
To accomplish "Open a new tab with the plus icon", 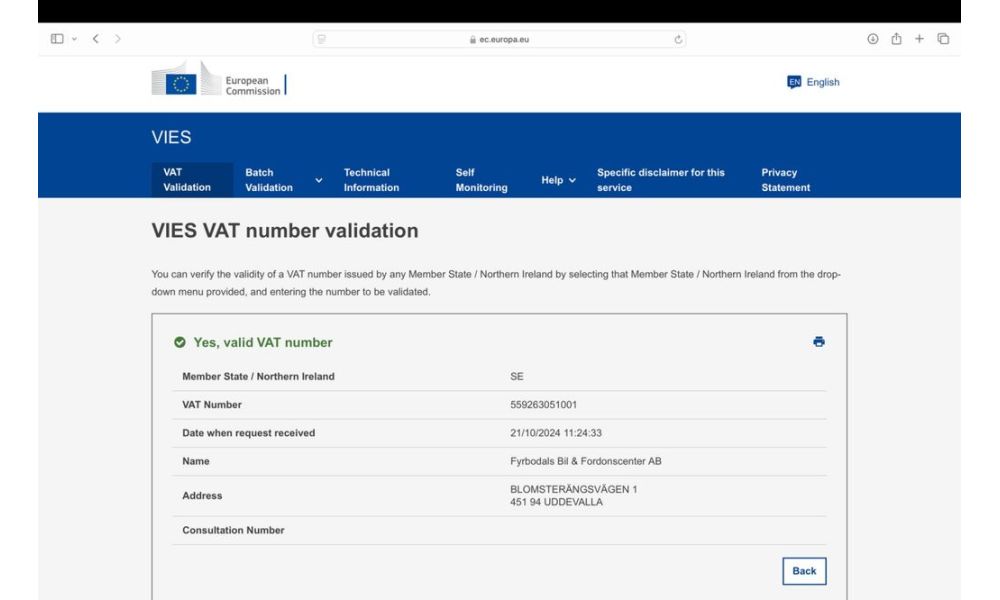I will click(x=919, y=39).
